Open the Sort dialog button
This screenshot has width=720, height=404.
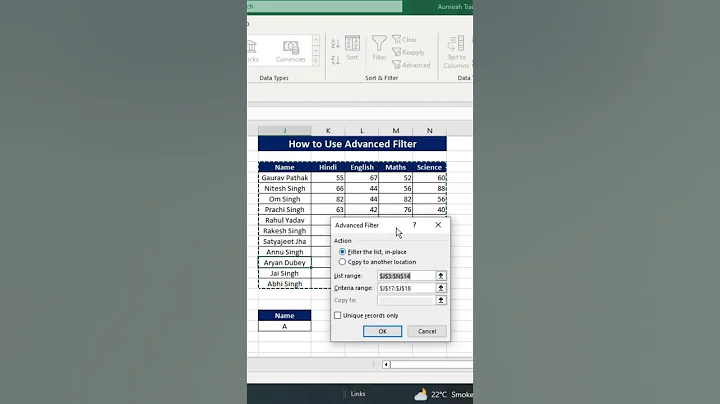coord(352,48)
